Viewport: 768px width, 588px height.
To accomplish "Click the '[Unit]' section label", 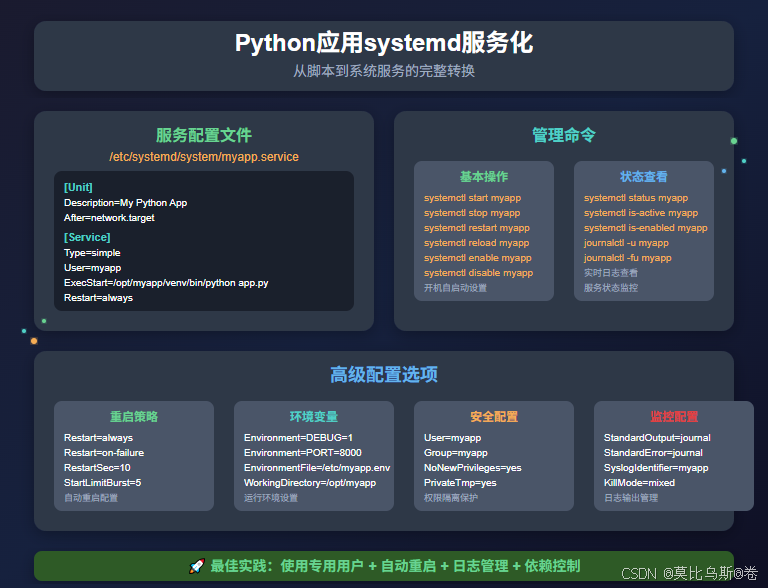I will (x=78, y=187).
